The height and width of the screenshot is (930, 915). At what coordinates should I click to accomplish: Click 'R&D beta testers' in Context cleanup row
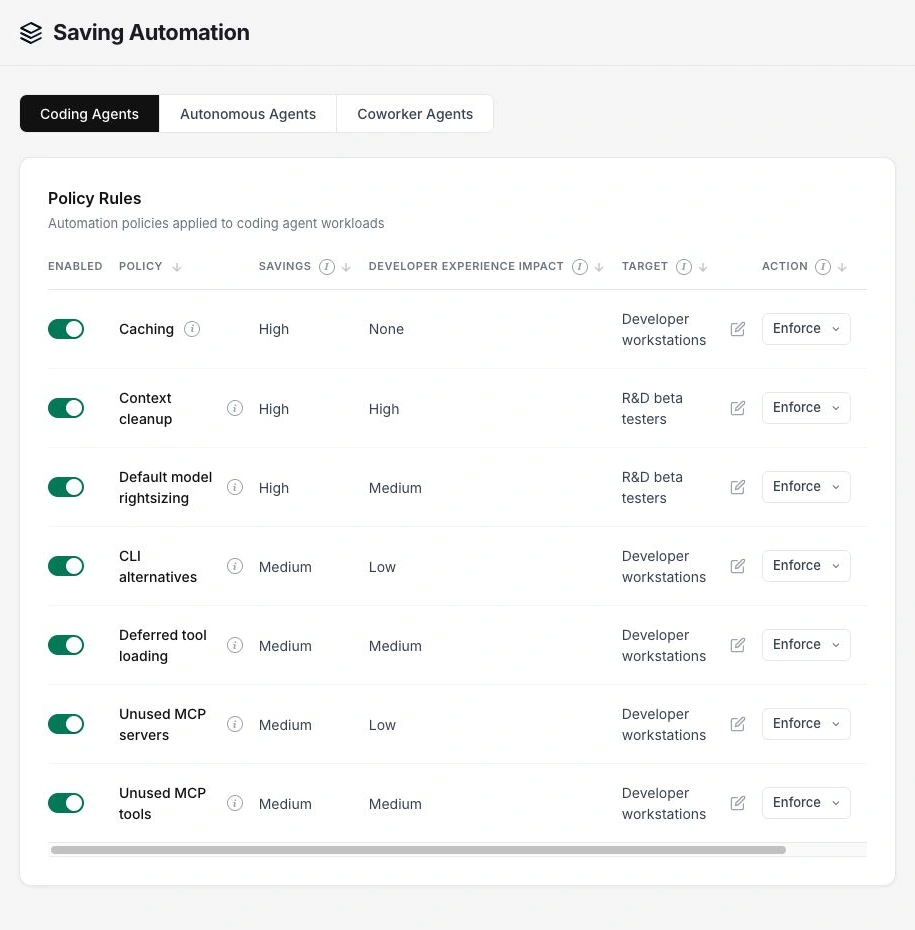pos(652,408)
